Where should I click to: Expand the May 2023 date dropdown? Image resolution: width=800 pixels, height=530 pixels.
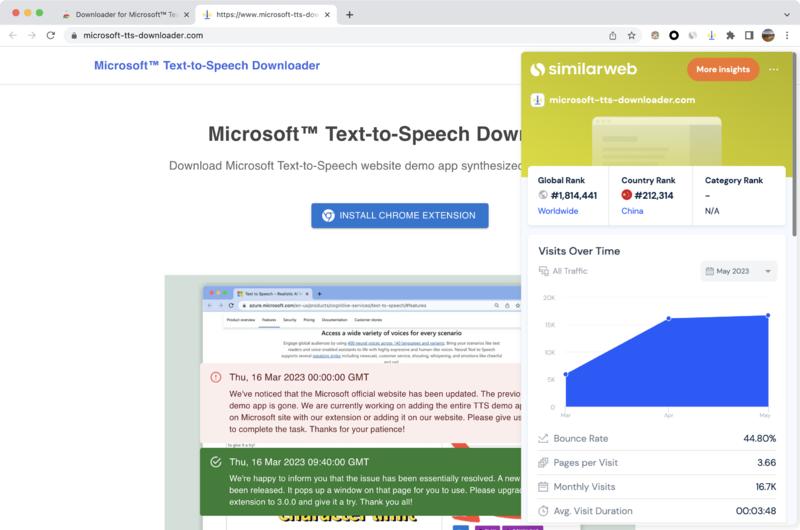(740, 271)
